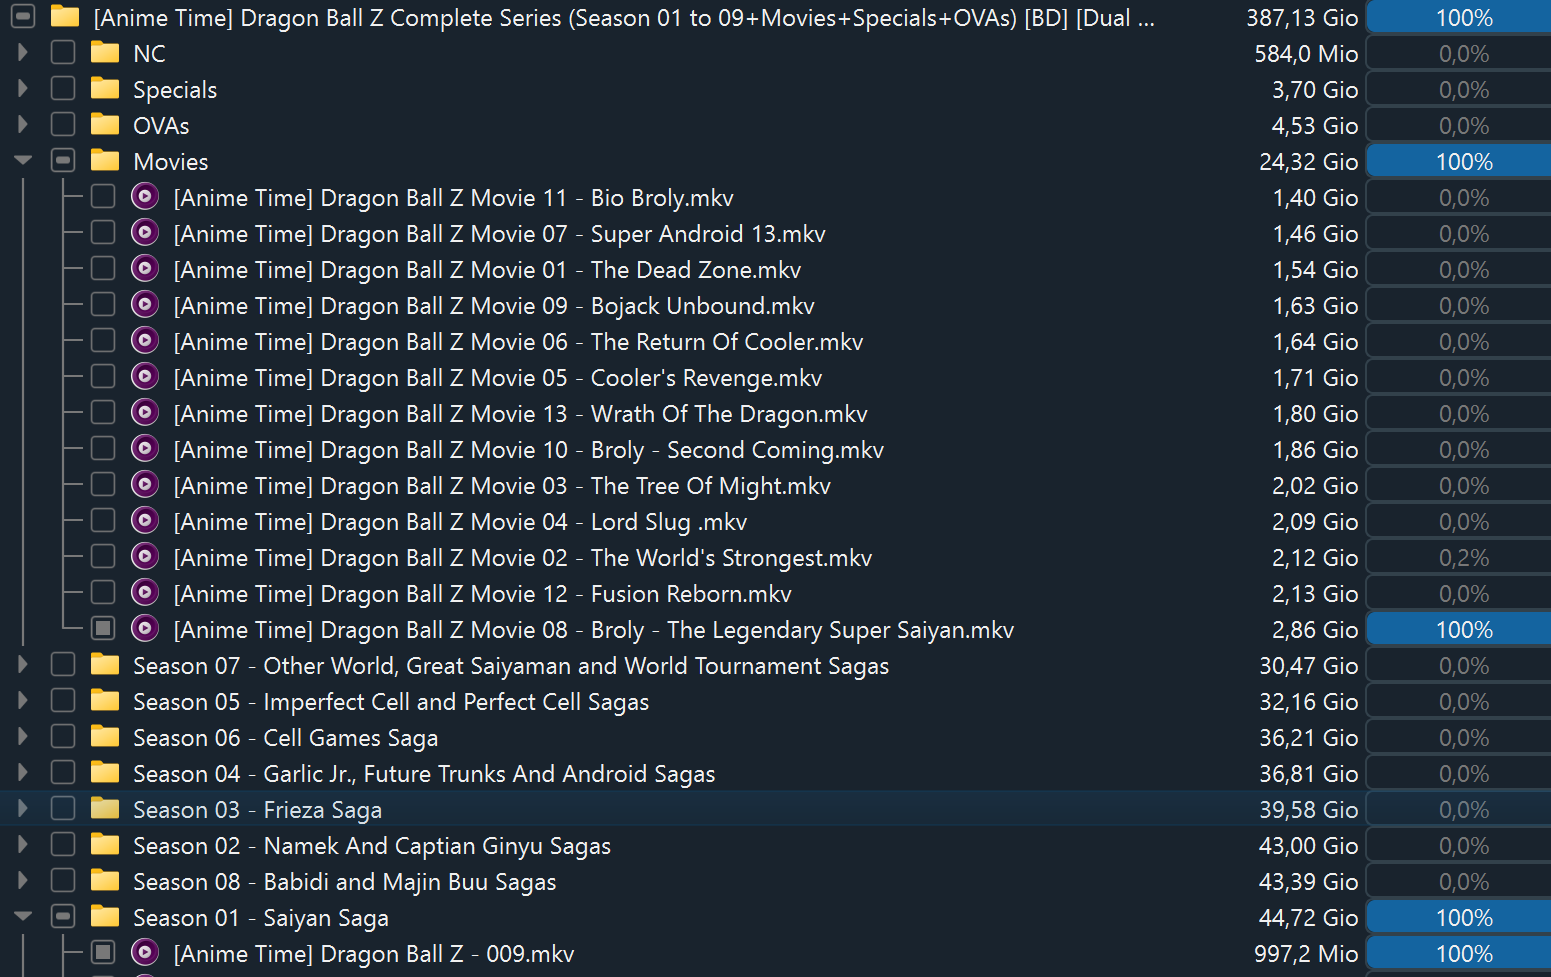
Task: Expand the Season 07 folder arrow
Action: [x=23, y=665]
